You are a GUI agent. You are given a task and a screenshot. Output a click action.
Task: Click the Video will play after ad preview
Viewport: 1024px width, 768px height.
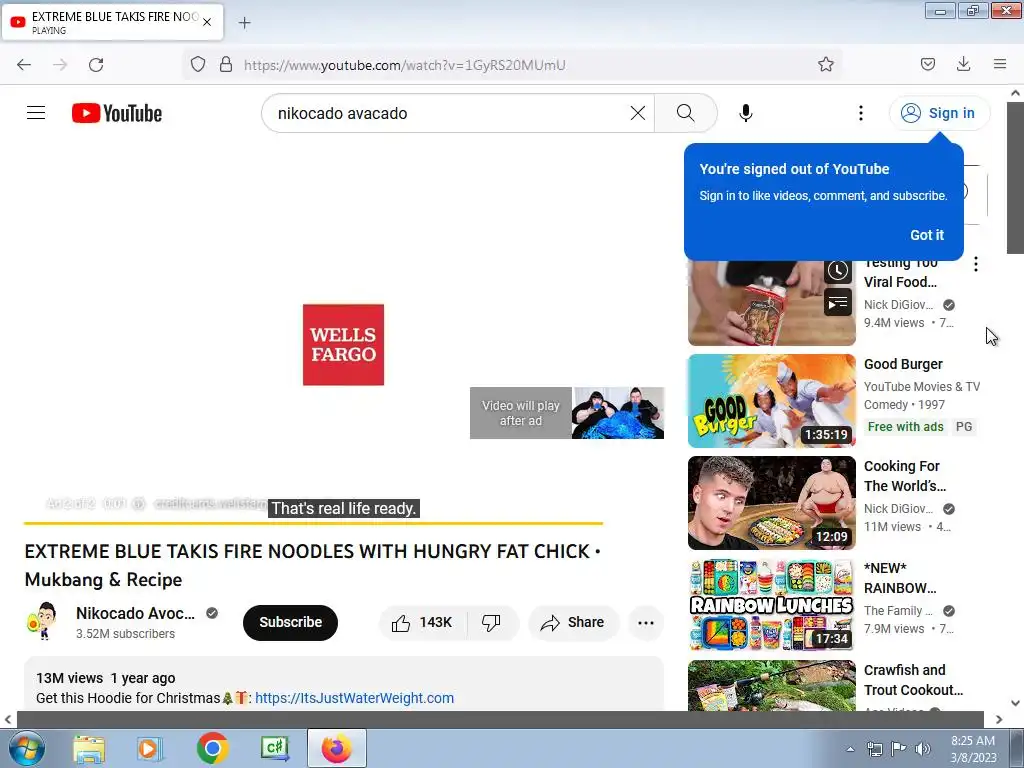(567, 413)
